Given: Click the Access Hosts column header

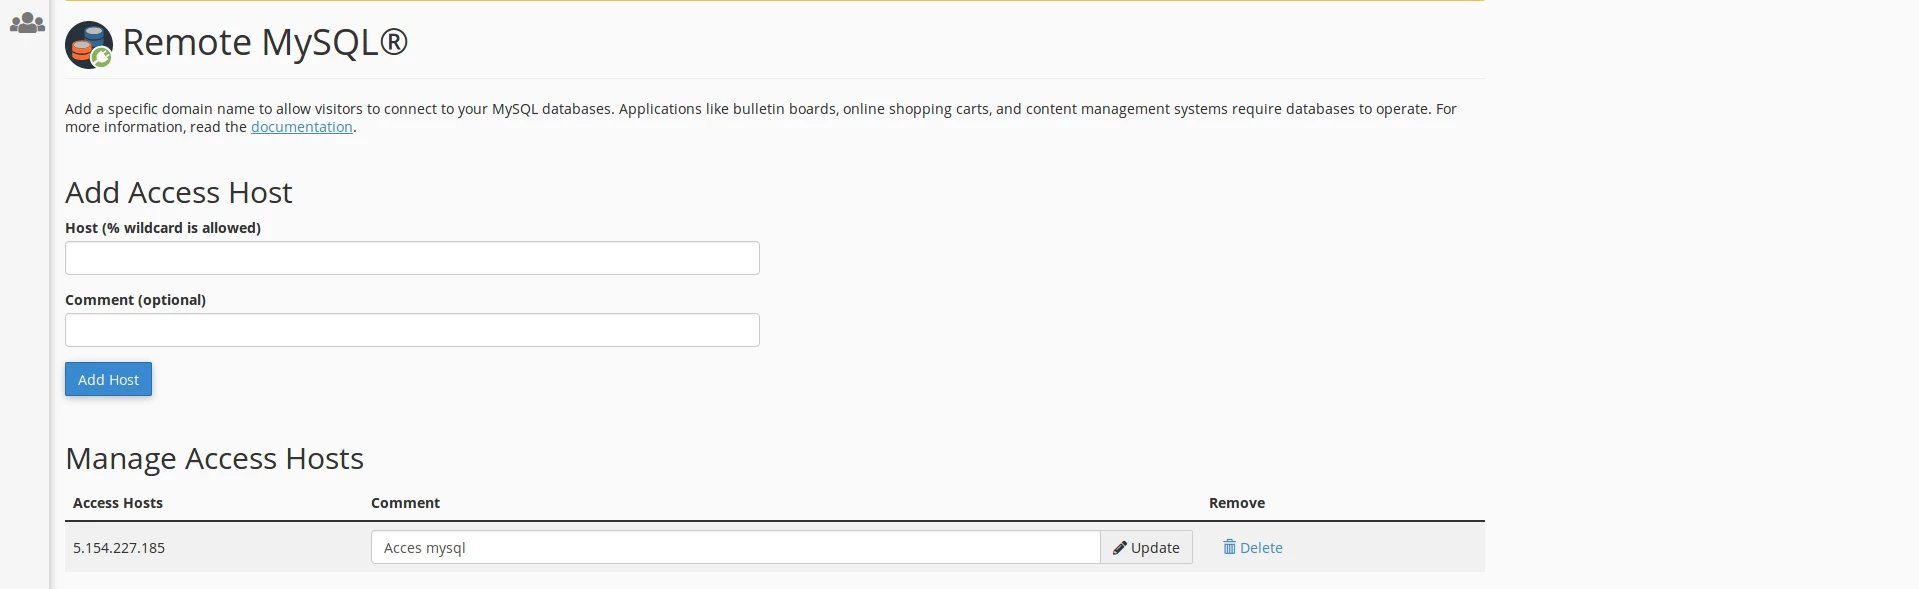Looking at the screenshot, I should (118, 503).
